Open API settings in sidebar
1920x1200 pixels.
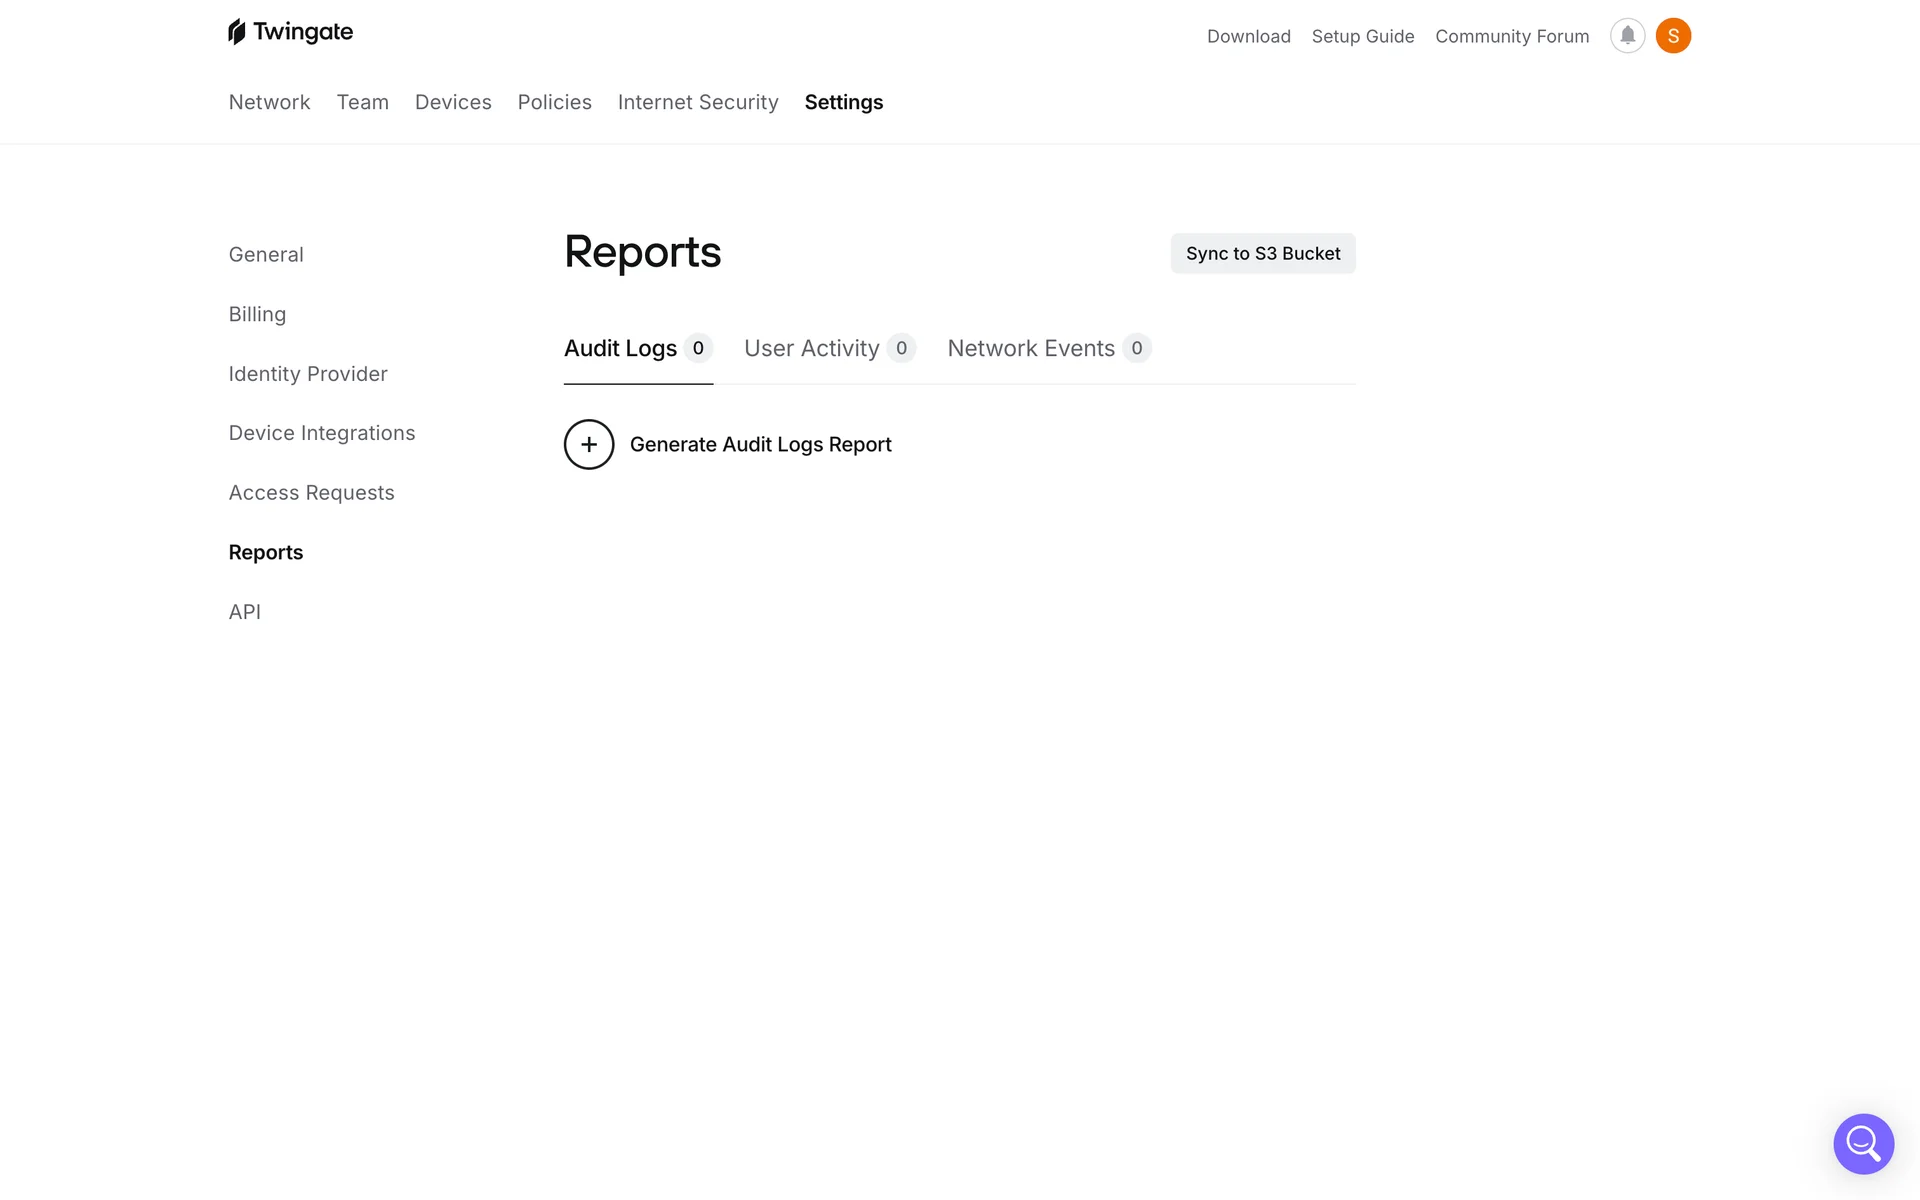pyautogui.click(x=245, y=612)
